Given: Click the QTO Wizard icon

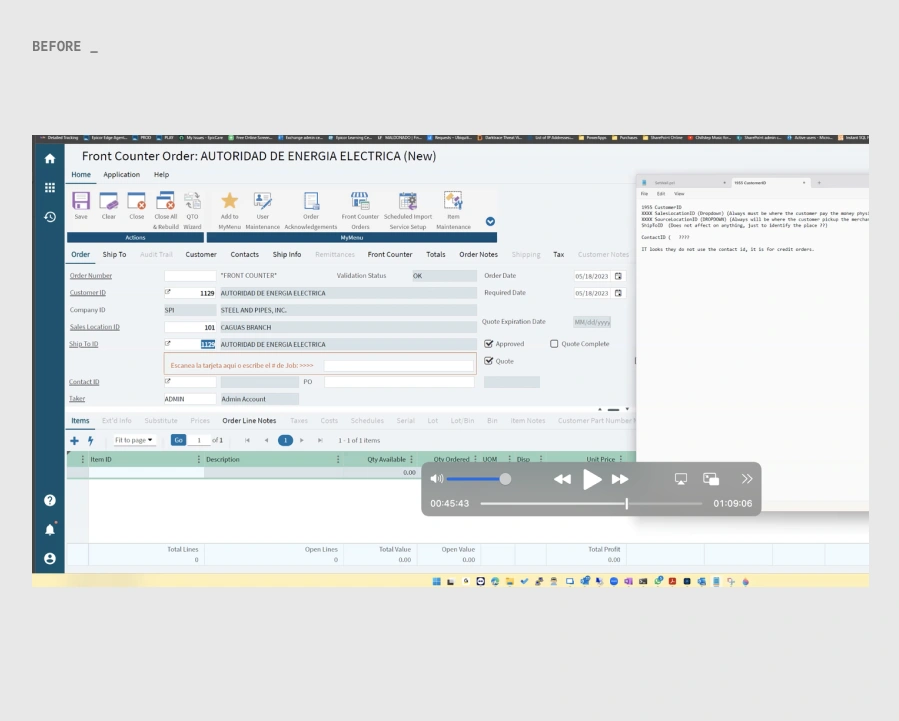Looking at the screenshot, I should (x=192, y=201).
